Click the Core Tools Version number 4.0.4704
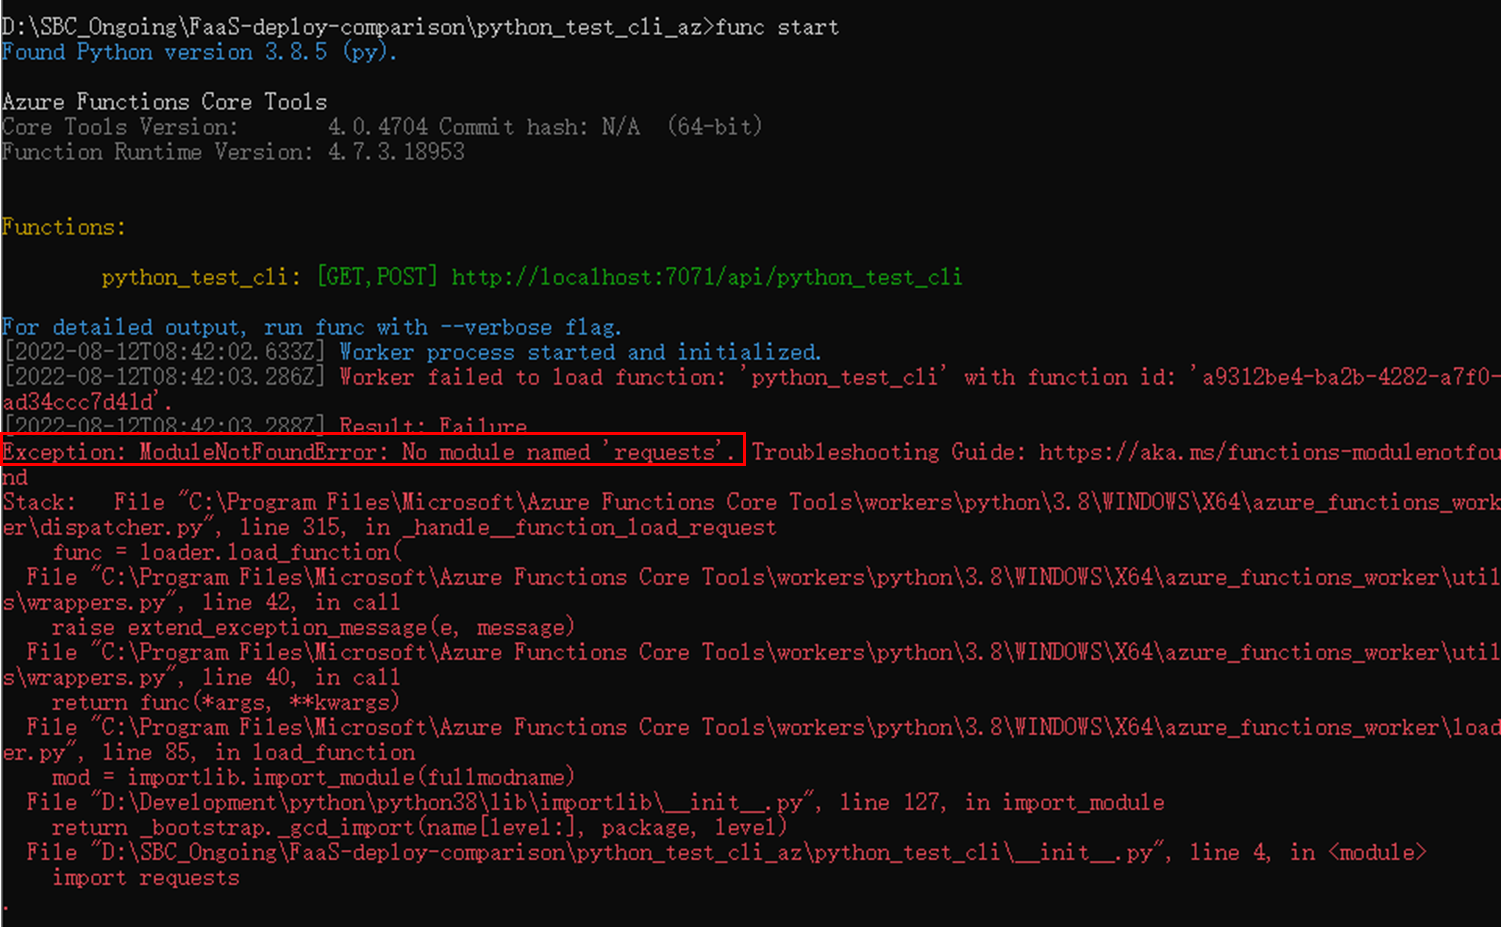The image size is (1501, 927). 377,127
